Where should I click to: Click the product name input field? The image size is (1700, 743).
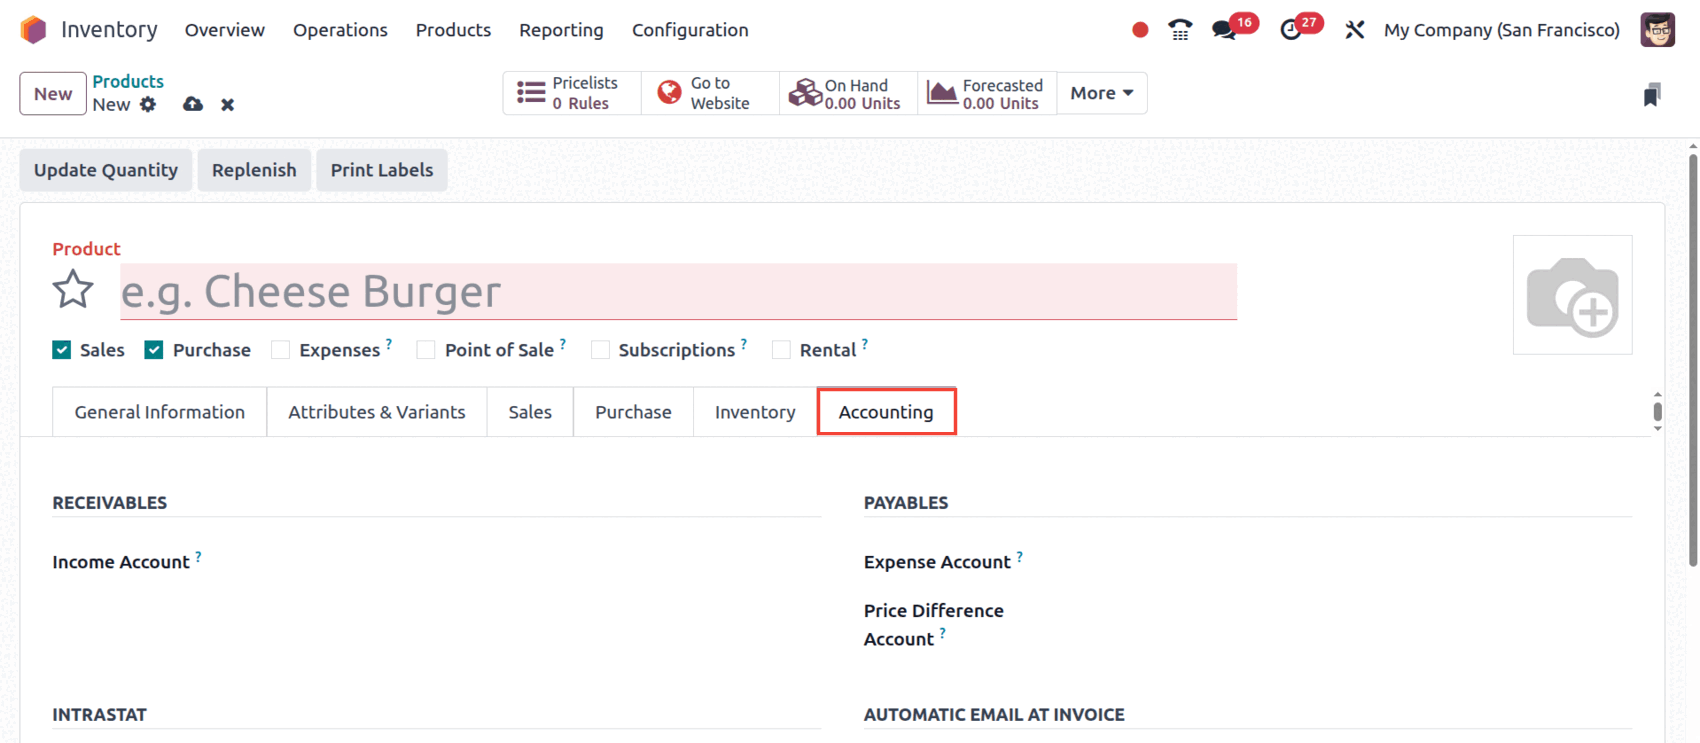[678, 292]
